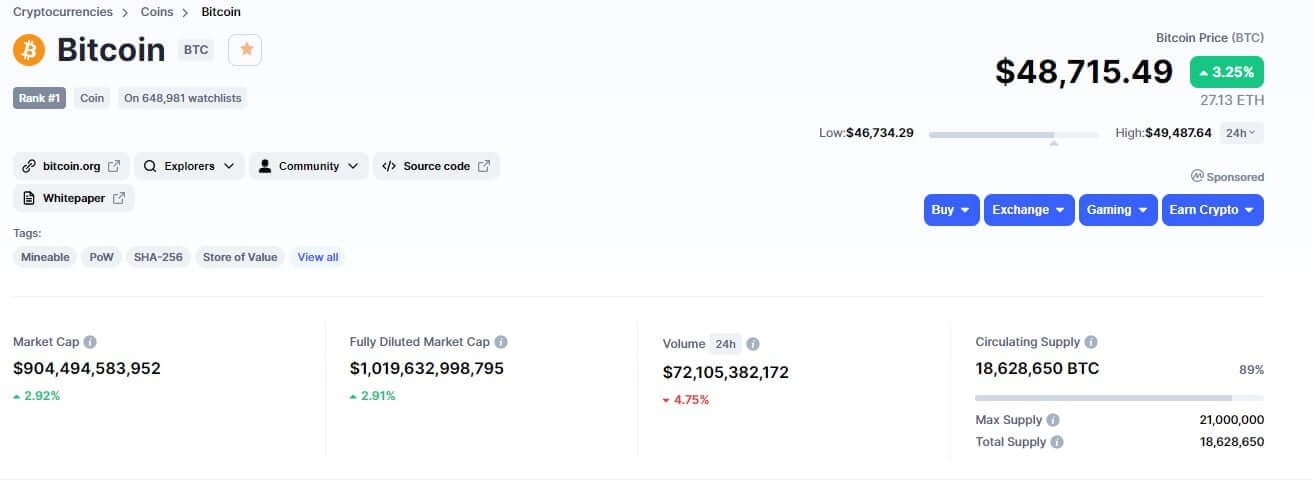
Task: Open the 24h price range dropdown
Action: (x=1242, y=133)
